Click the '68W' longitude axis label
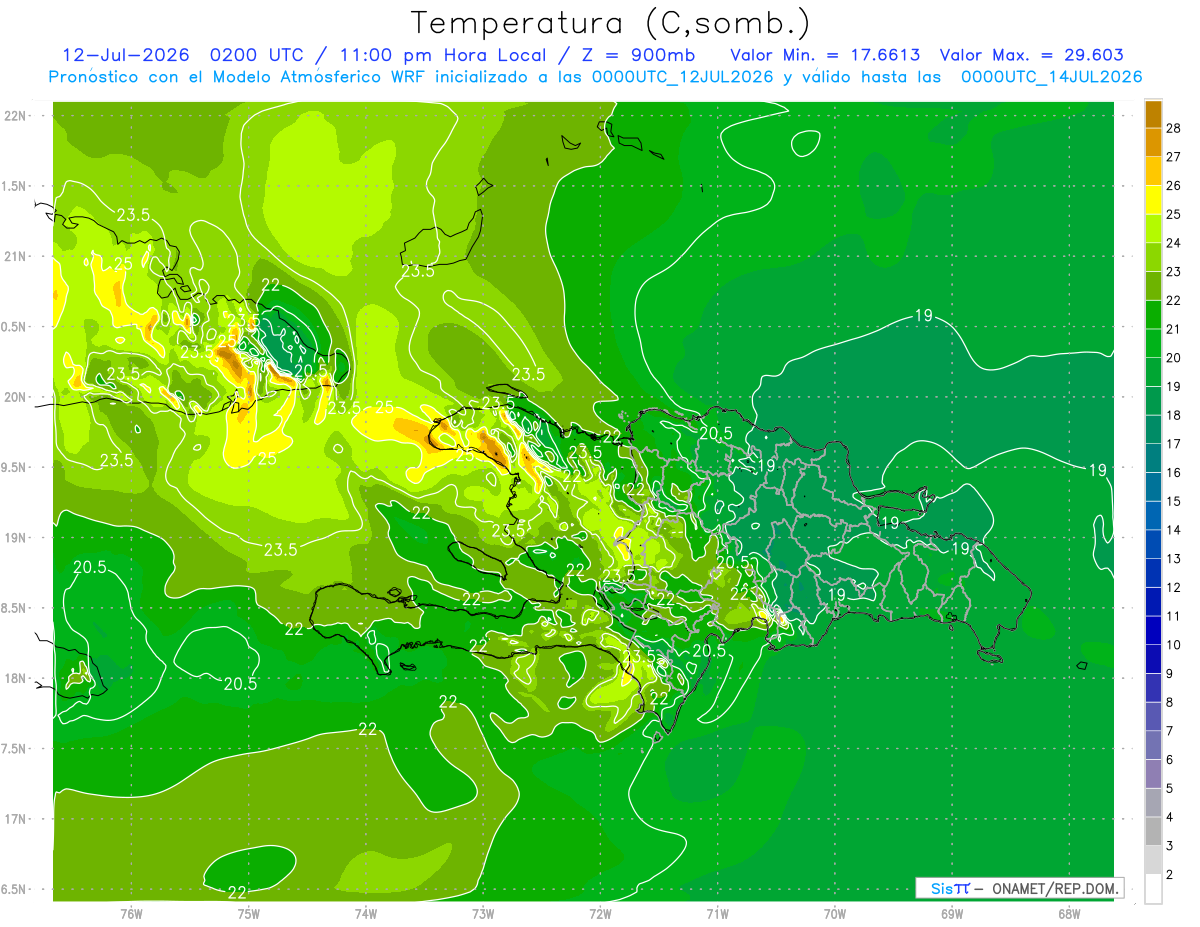Image resolution: width=1200 pixels, height=927 pixels. pos(1068,913)
